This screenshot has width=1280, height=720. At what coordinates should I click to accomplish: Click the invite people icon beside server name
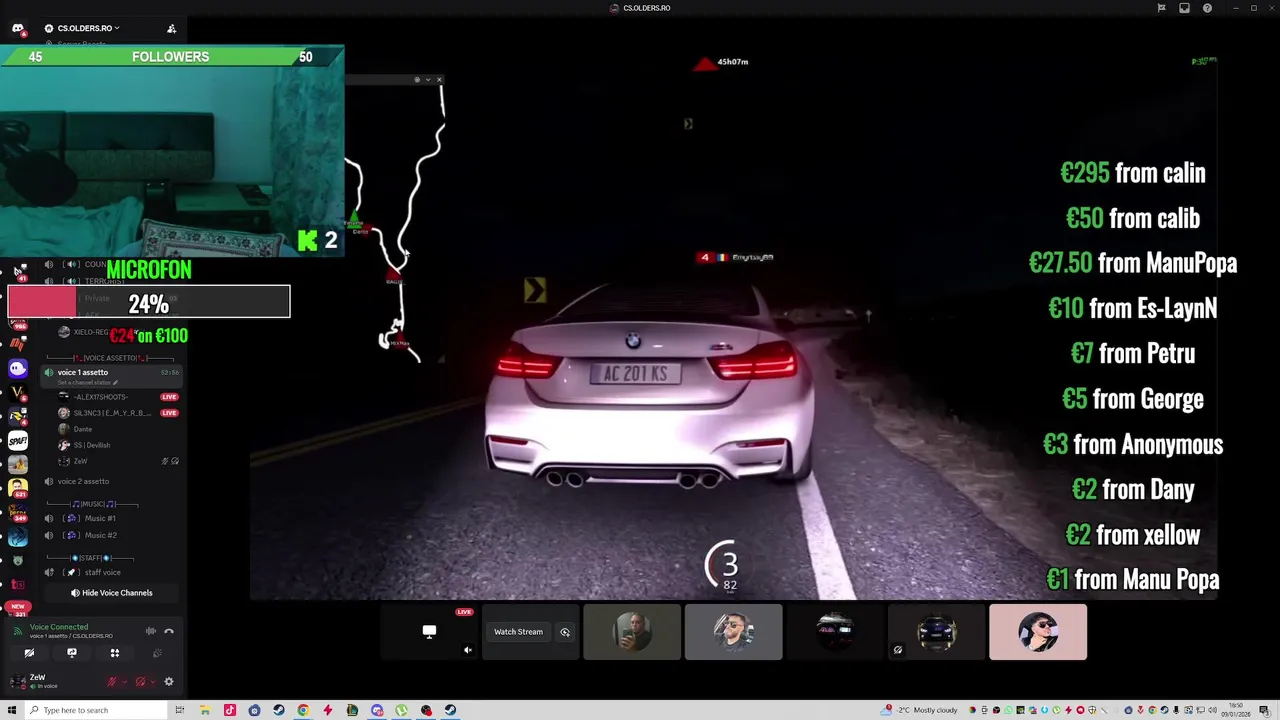coord(171,28)
